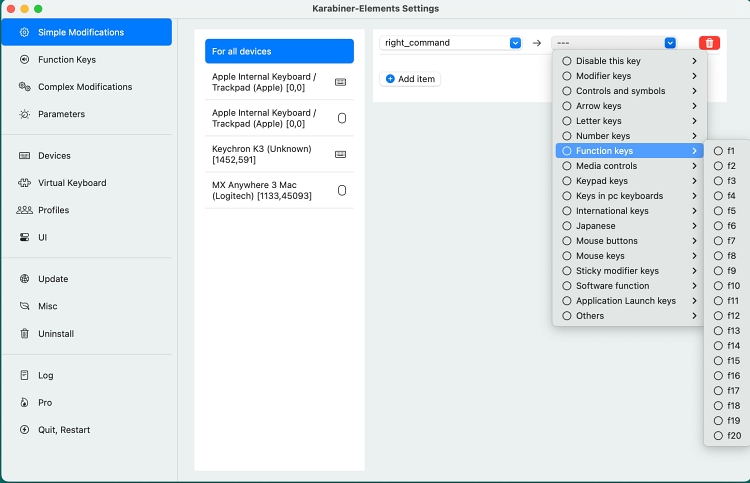Click the Complex Modifications gears icon

24,87
